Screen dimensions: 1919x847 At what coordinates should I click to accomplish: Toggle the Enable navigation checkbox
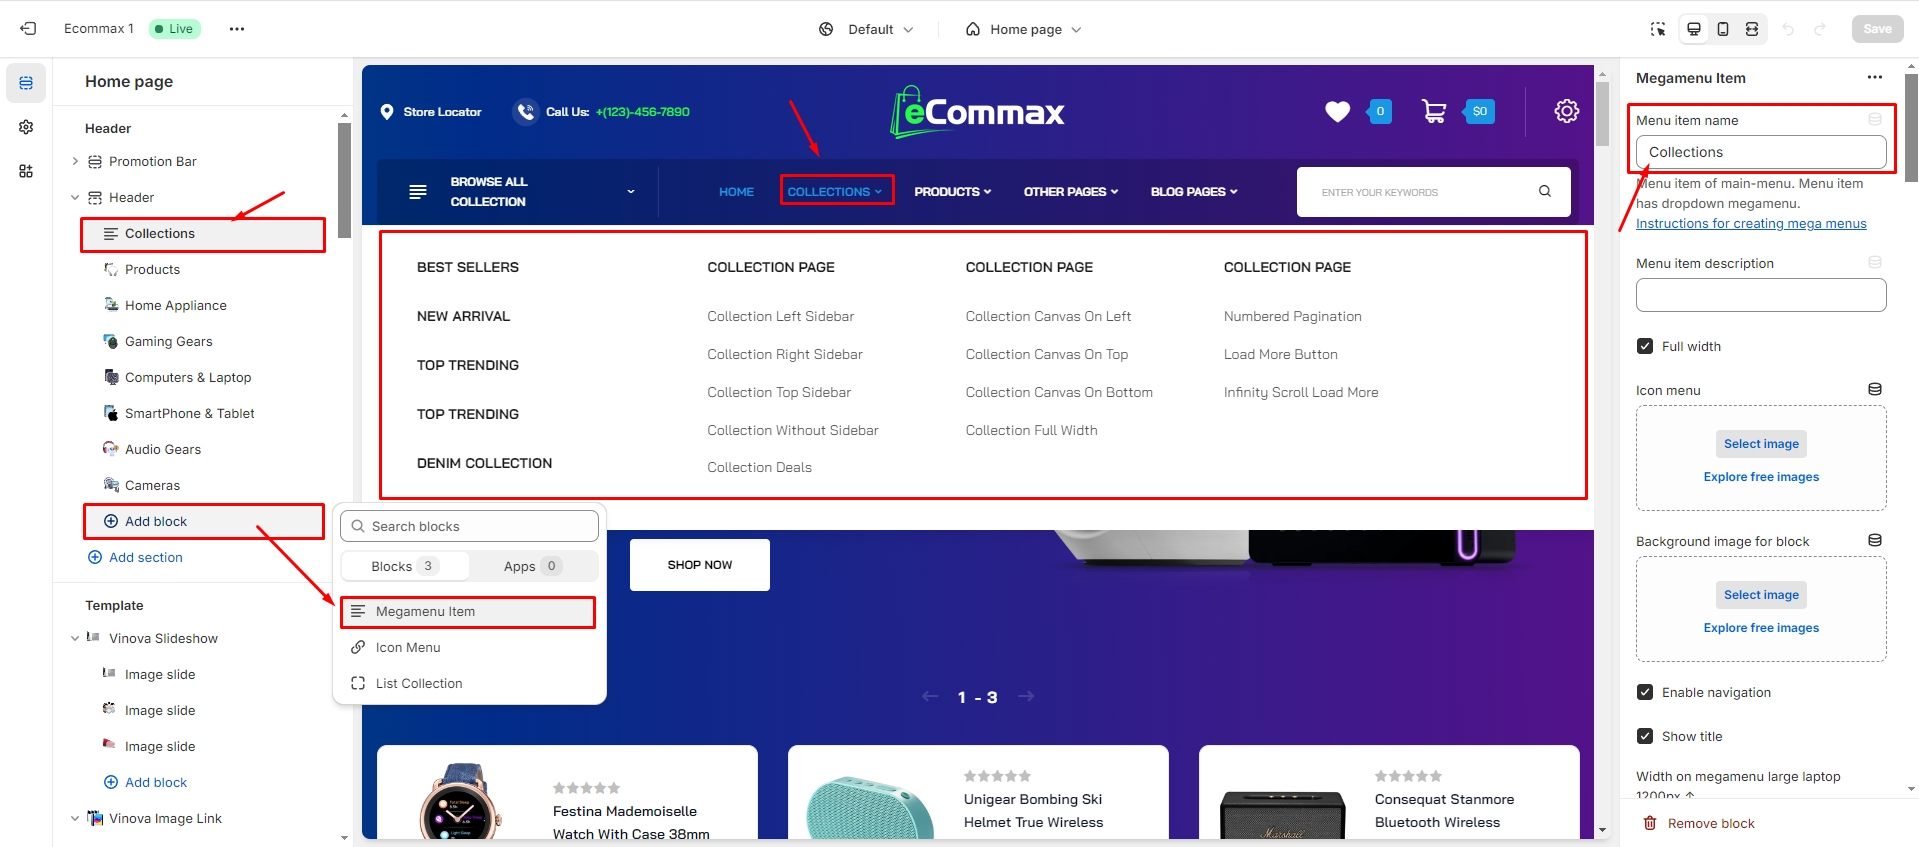point(1645,692)
